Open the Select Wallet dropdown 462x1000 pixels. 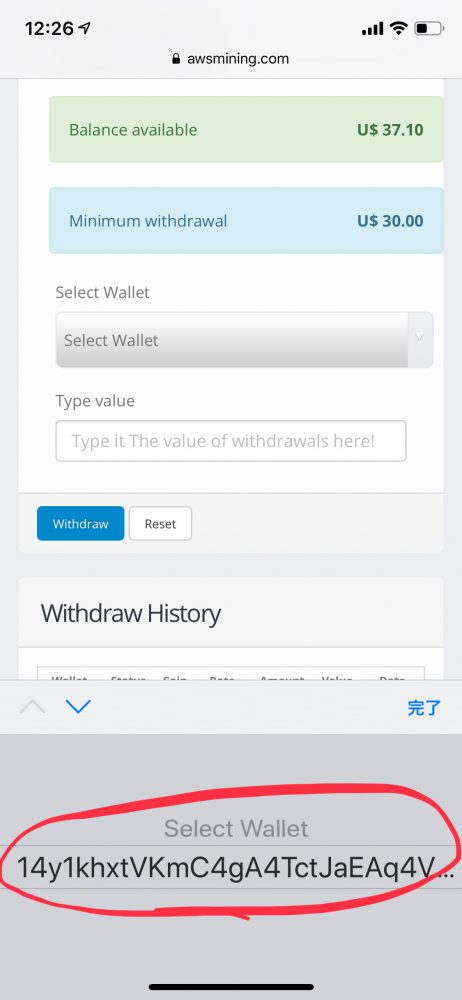tap(244, 340)
